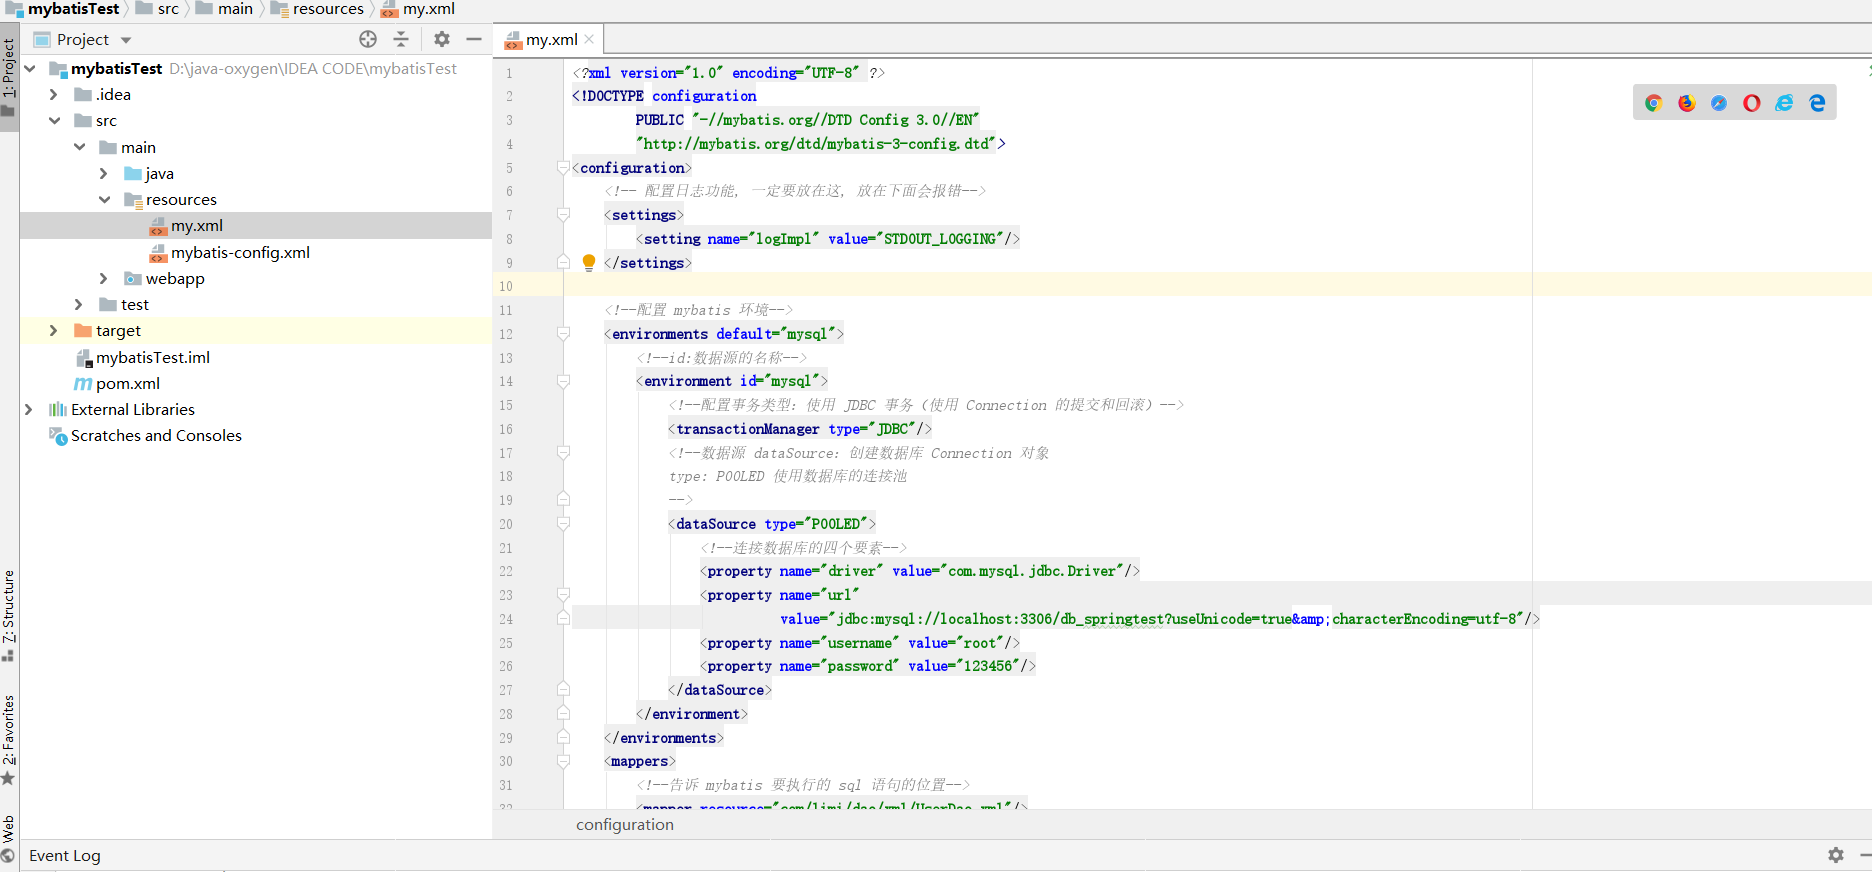Open the 1: Project side tab

pos(9,76)
